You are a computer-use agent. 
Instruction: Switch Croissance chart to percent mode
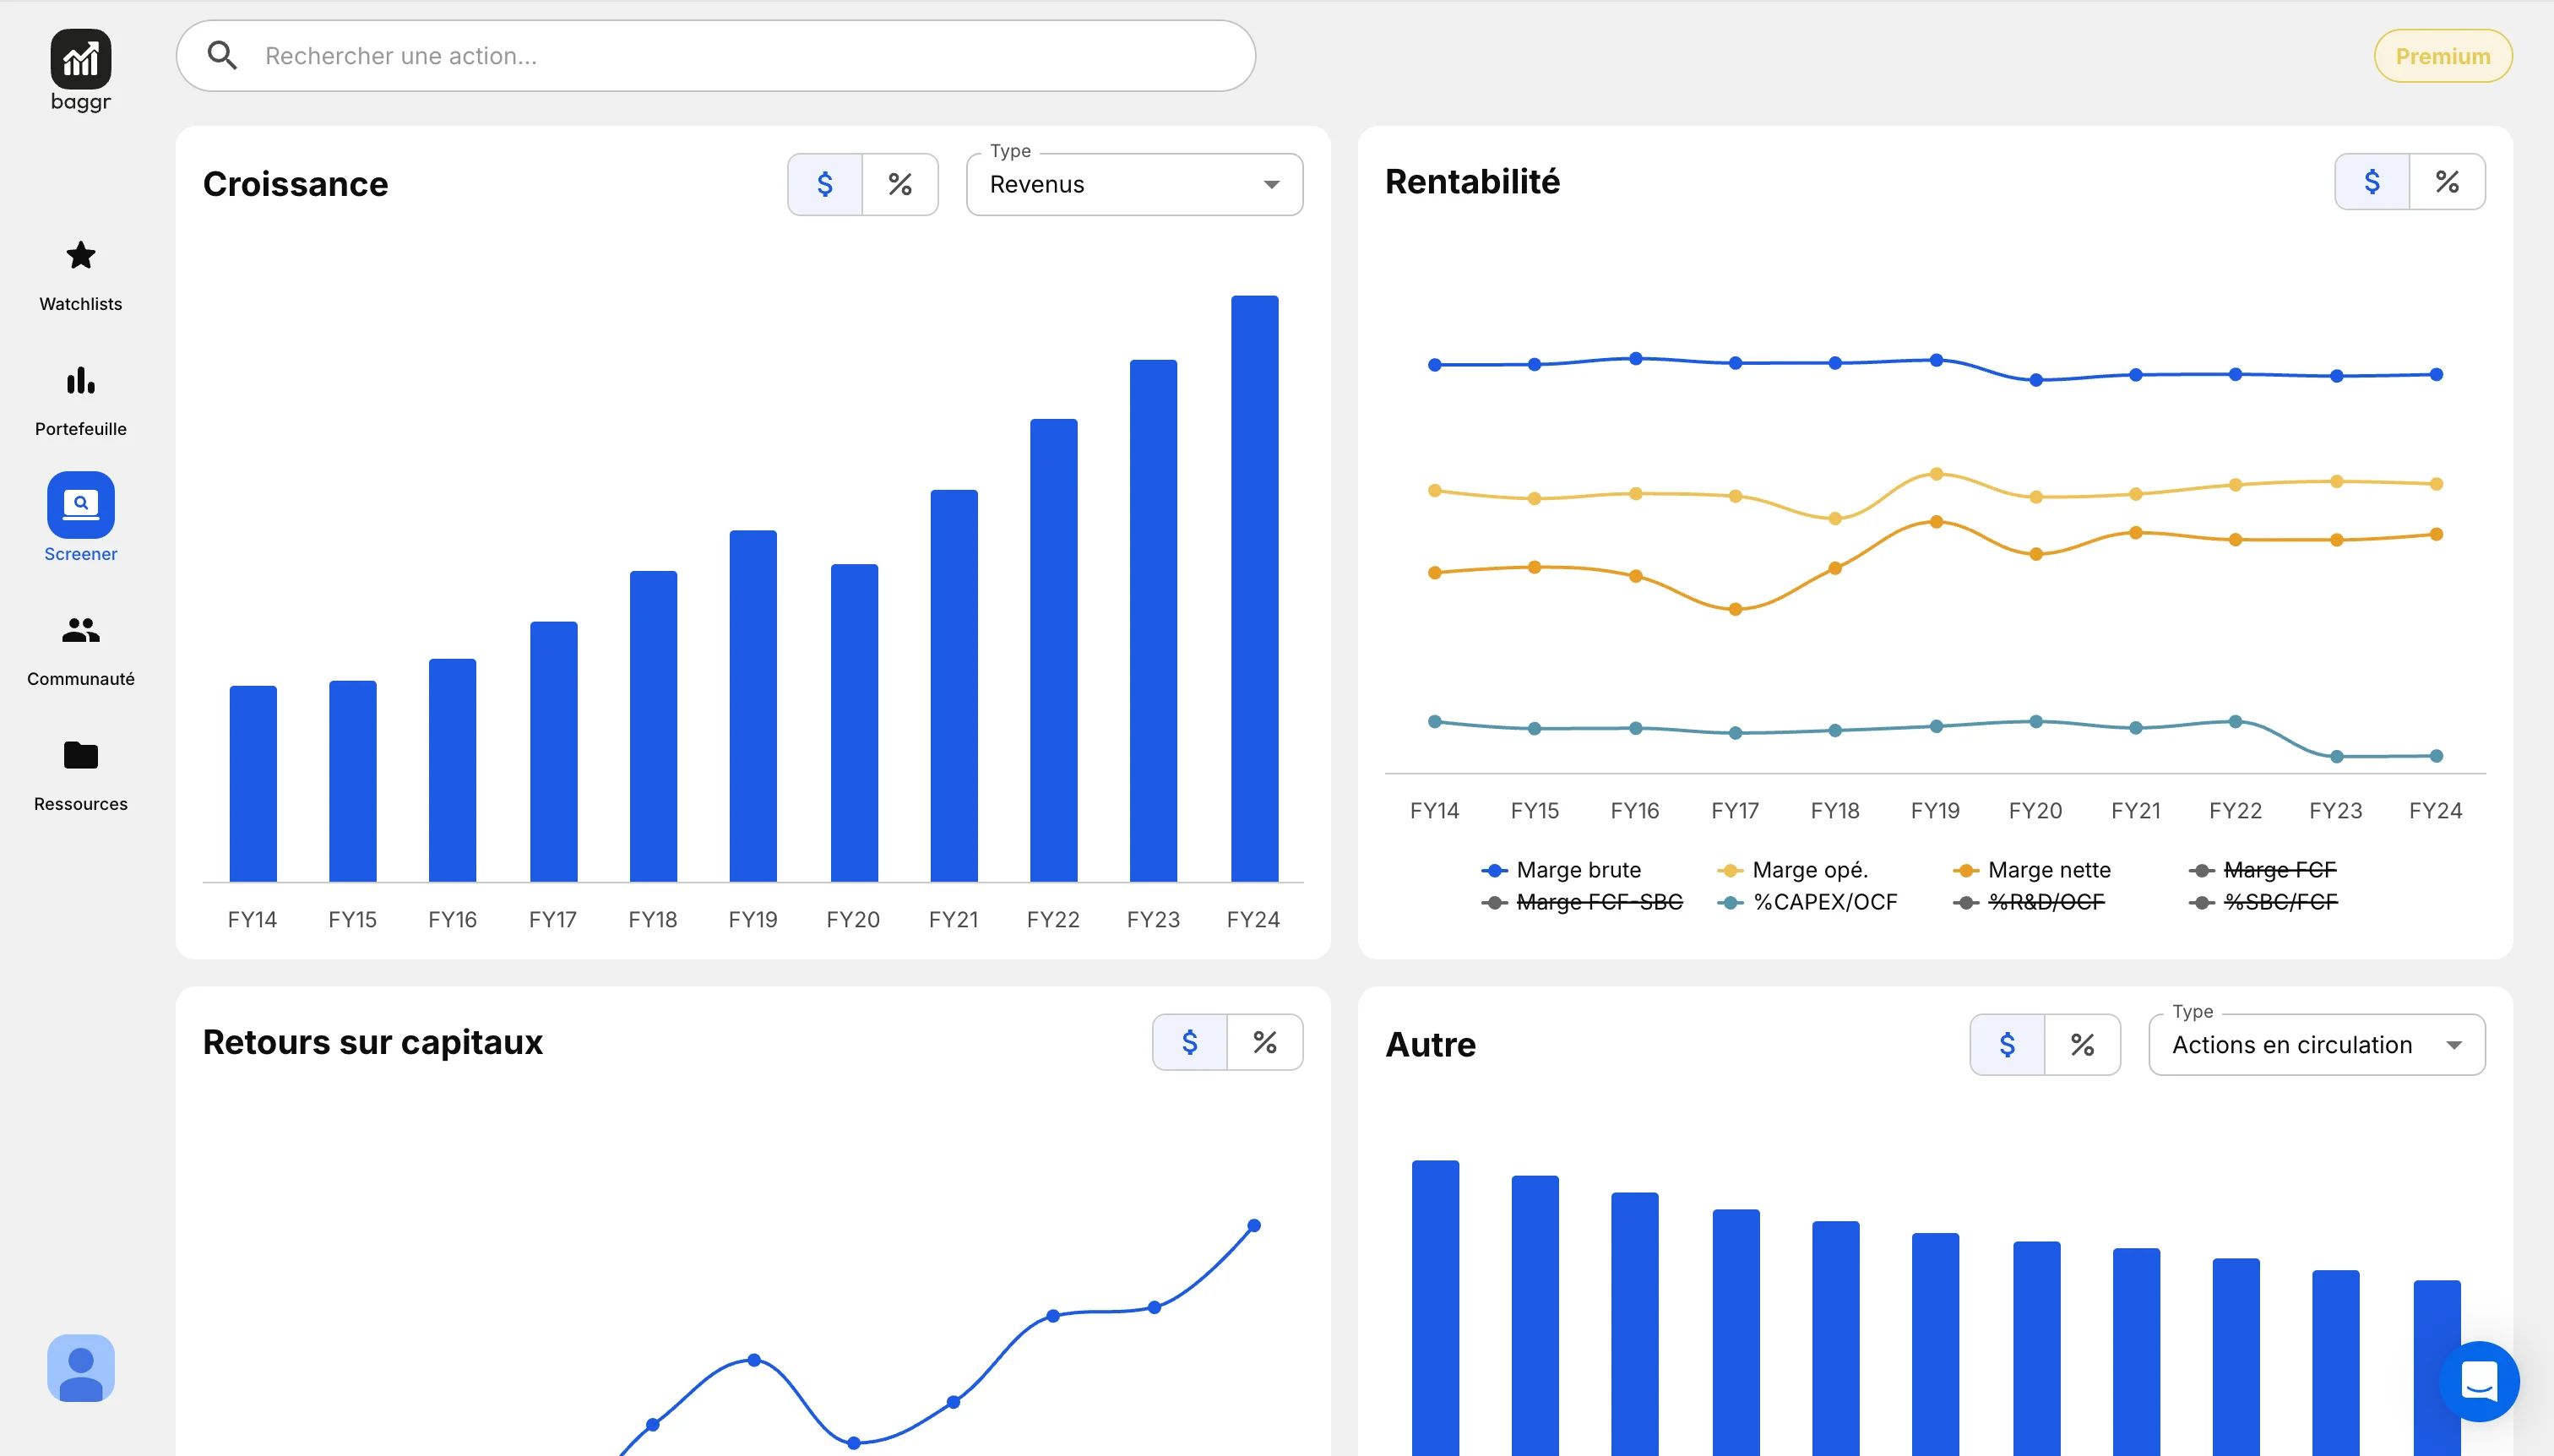899,184
